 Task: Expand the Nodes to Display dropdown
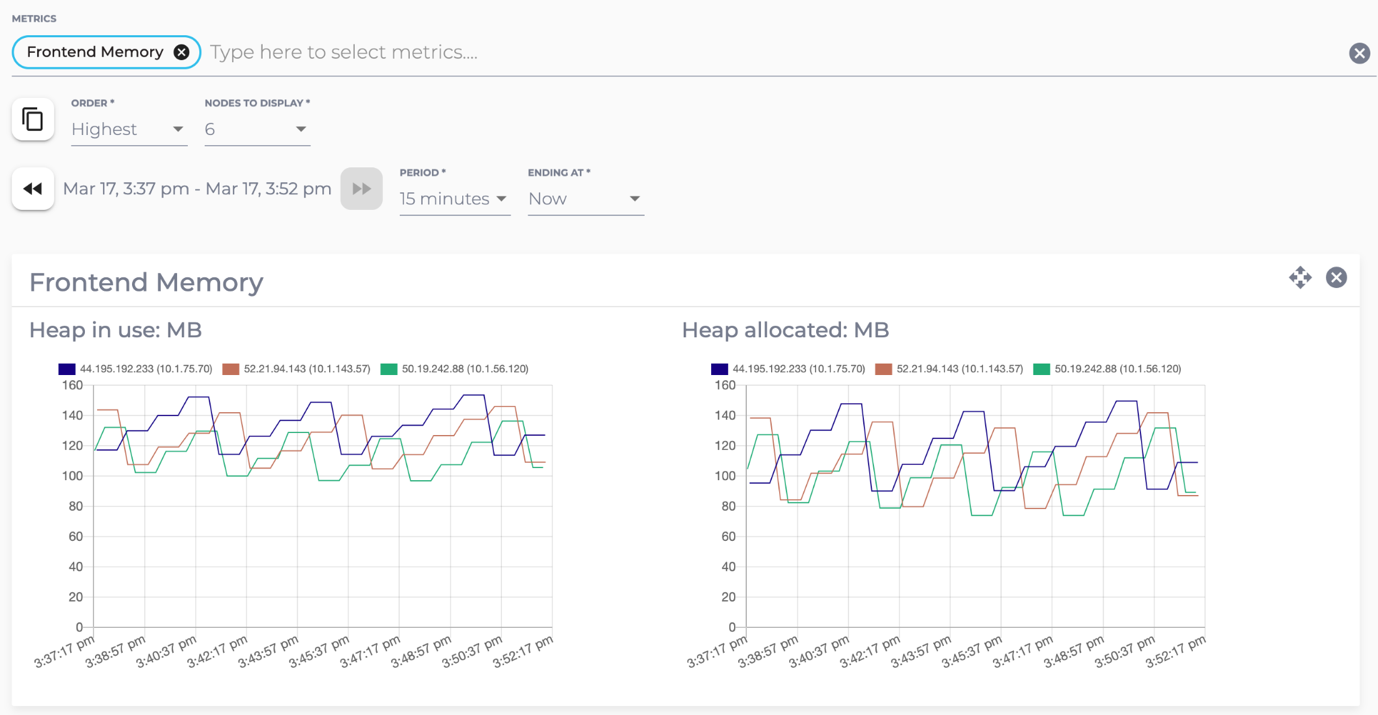pos(257,130)
